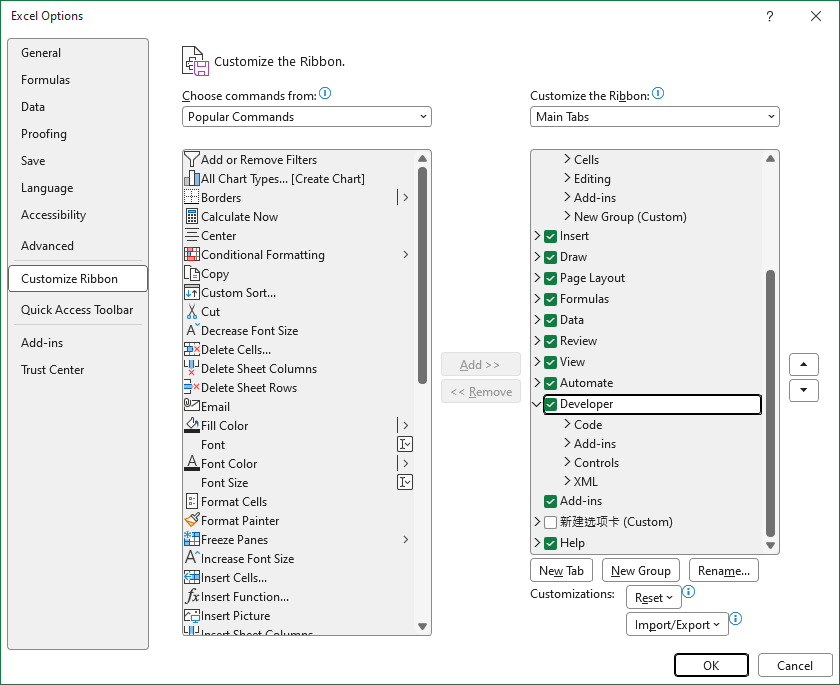Toggle the Draw tab checkbox
Image resolution: width=840 pixels, height=685 pixels.
pos(550,257)
